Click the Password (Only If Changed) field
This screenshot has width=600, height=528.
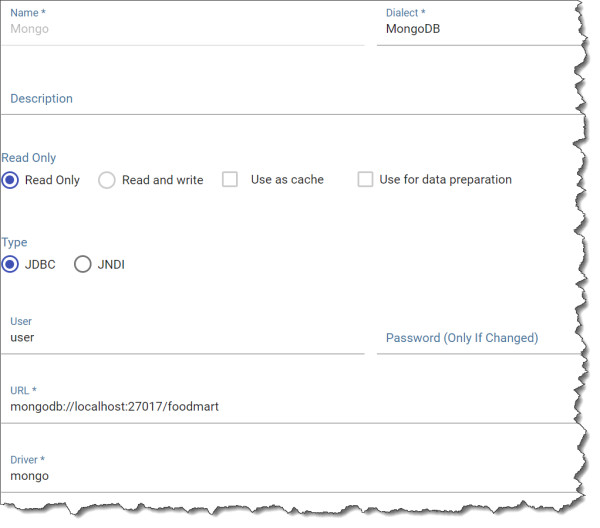pos(480,338)
